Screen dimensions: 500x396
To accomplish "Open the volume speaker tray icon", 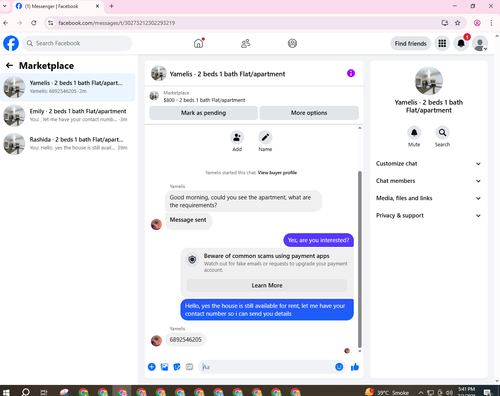I will point(450,393).
